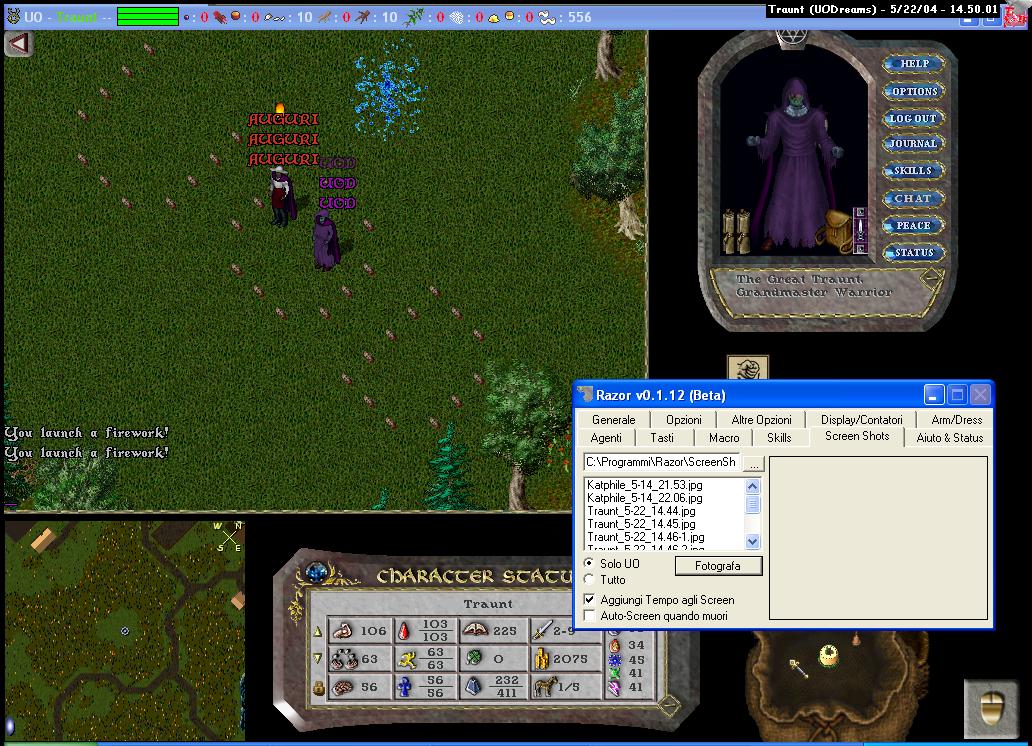This screenshot has height=746, width=1032.
Task: Click the wand item in the open bag
Action: pos(798,668)
